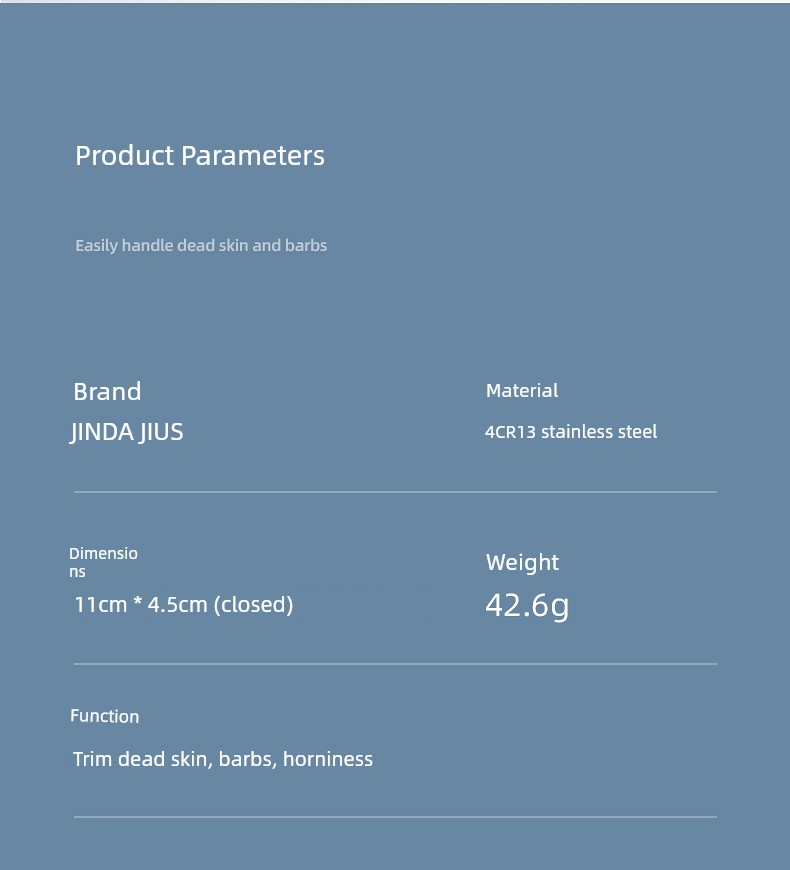The width and height of the screenshot is (790, 870).
Task: Click the "4CR13" steel grade code
Action: click(x=510, y=432)
